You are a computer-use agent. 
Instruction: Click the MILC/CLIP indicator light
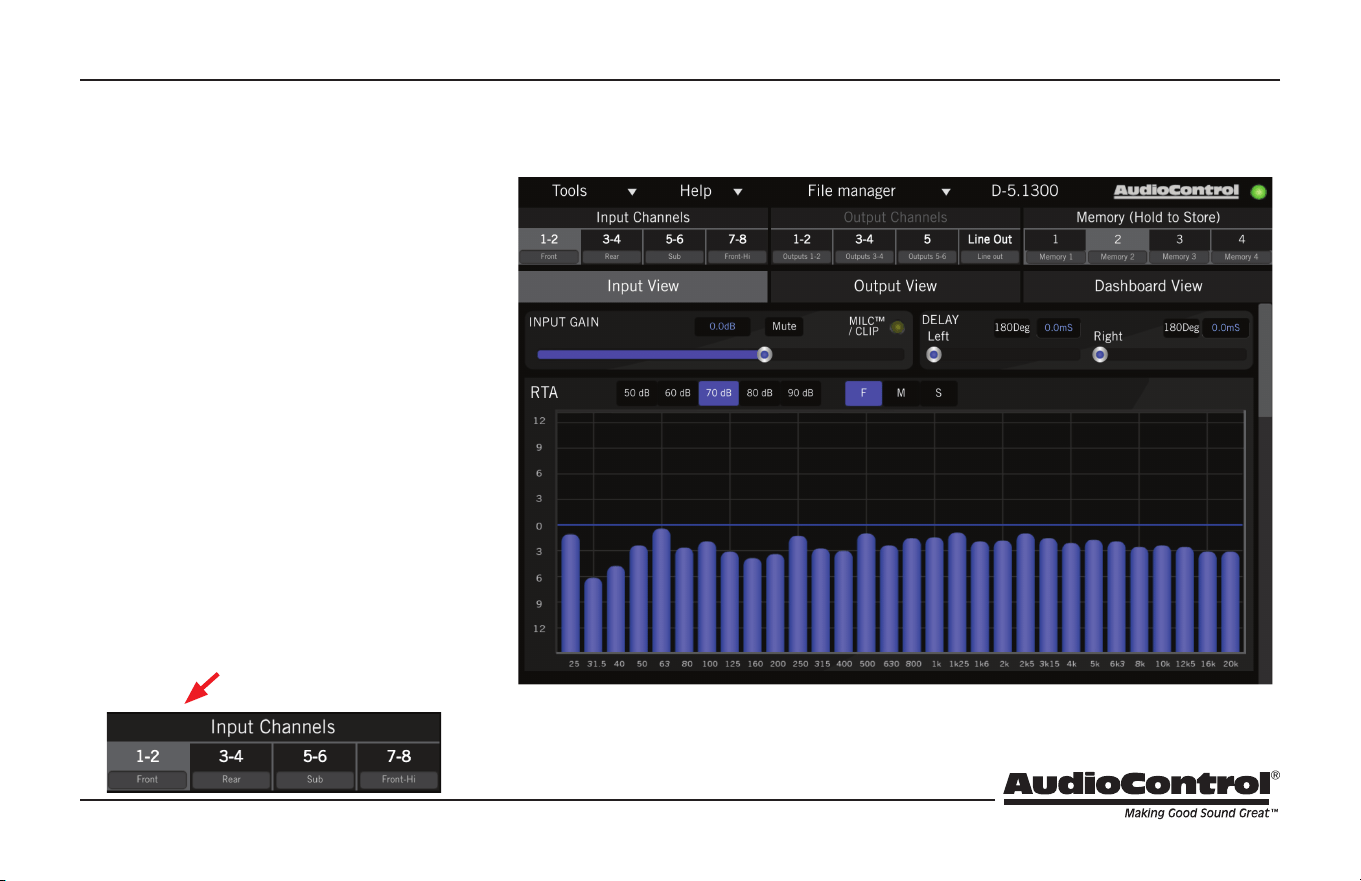897,327
